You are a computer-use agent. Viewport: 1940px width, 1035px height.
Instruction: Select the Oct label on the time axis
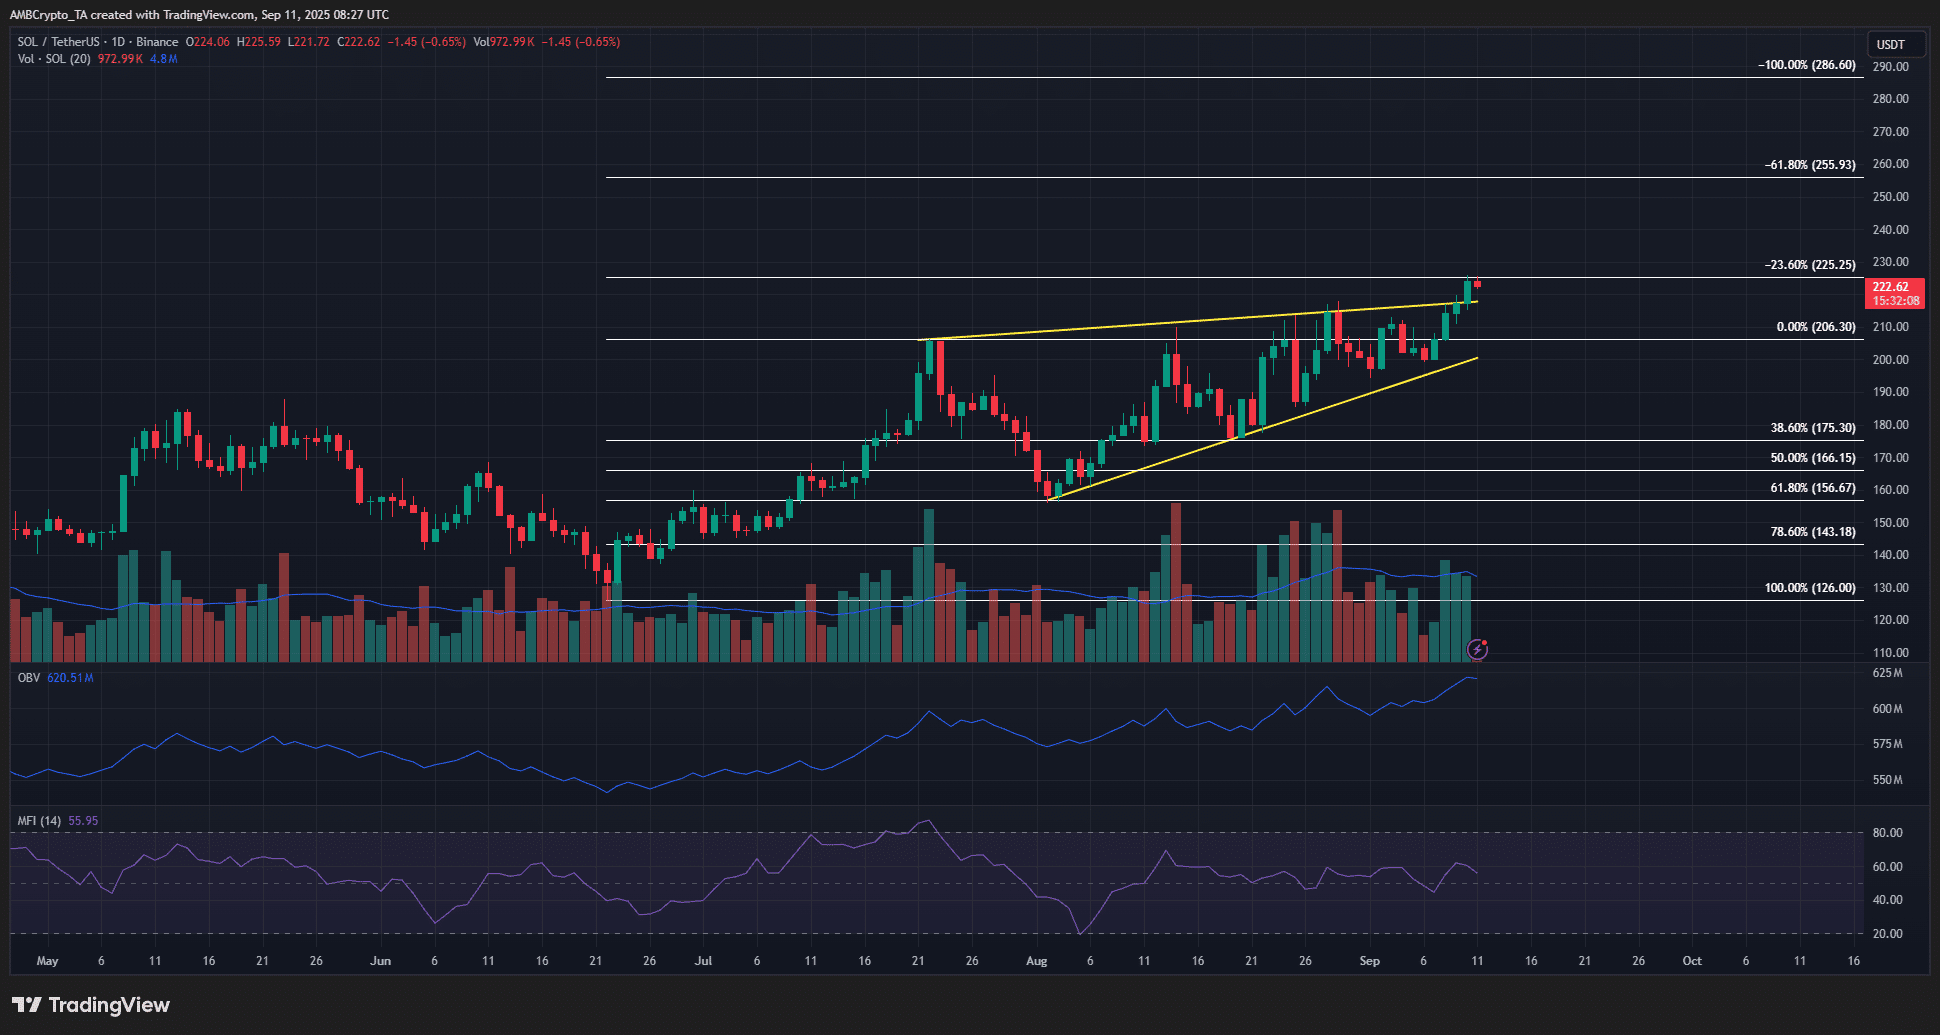click(1692, 960)
